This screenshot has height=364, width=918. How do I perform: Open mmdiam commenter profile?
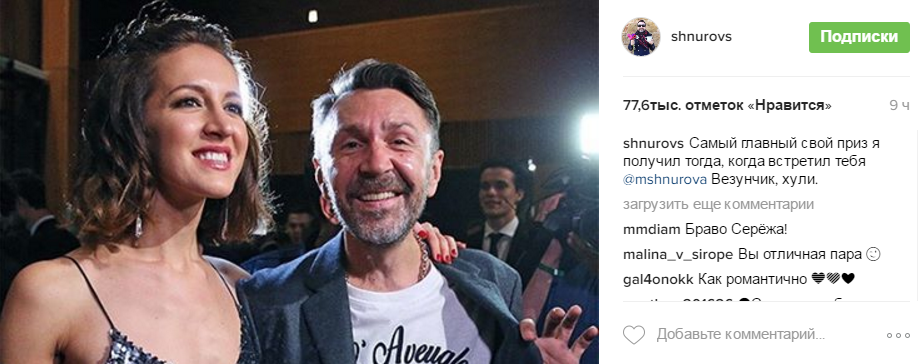646,229
